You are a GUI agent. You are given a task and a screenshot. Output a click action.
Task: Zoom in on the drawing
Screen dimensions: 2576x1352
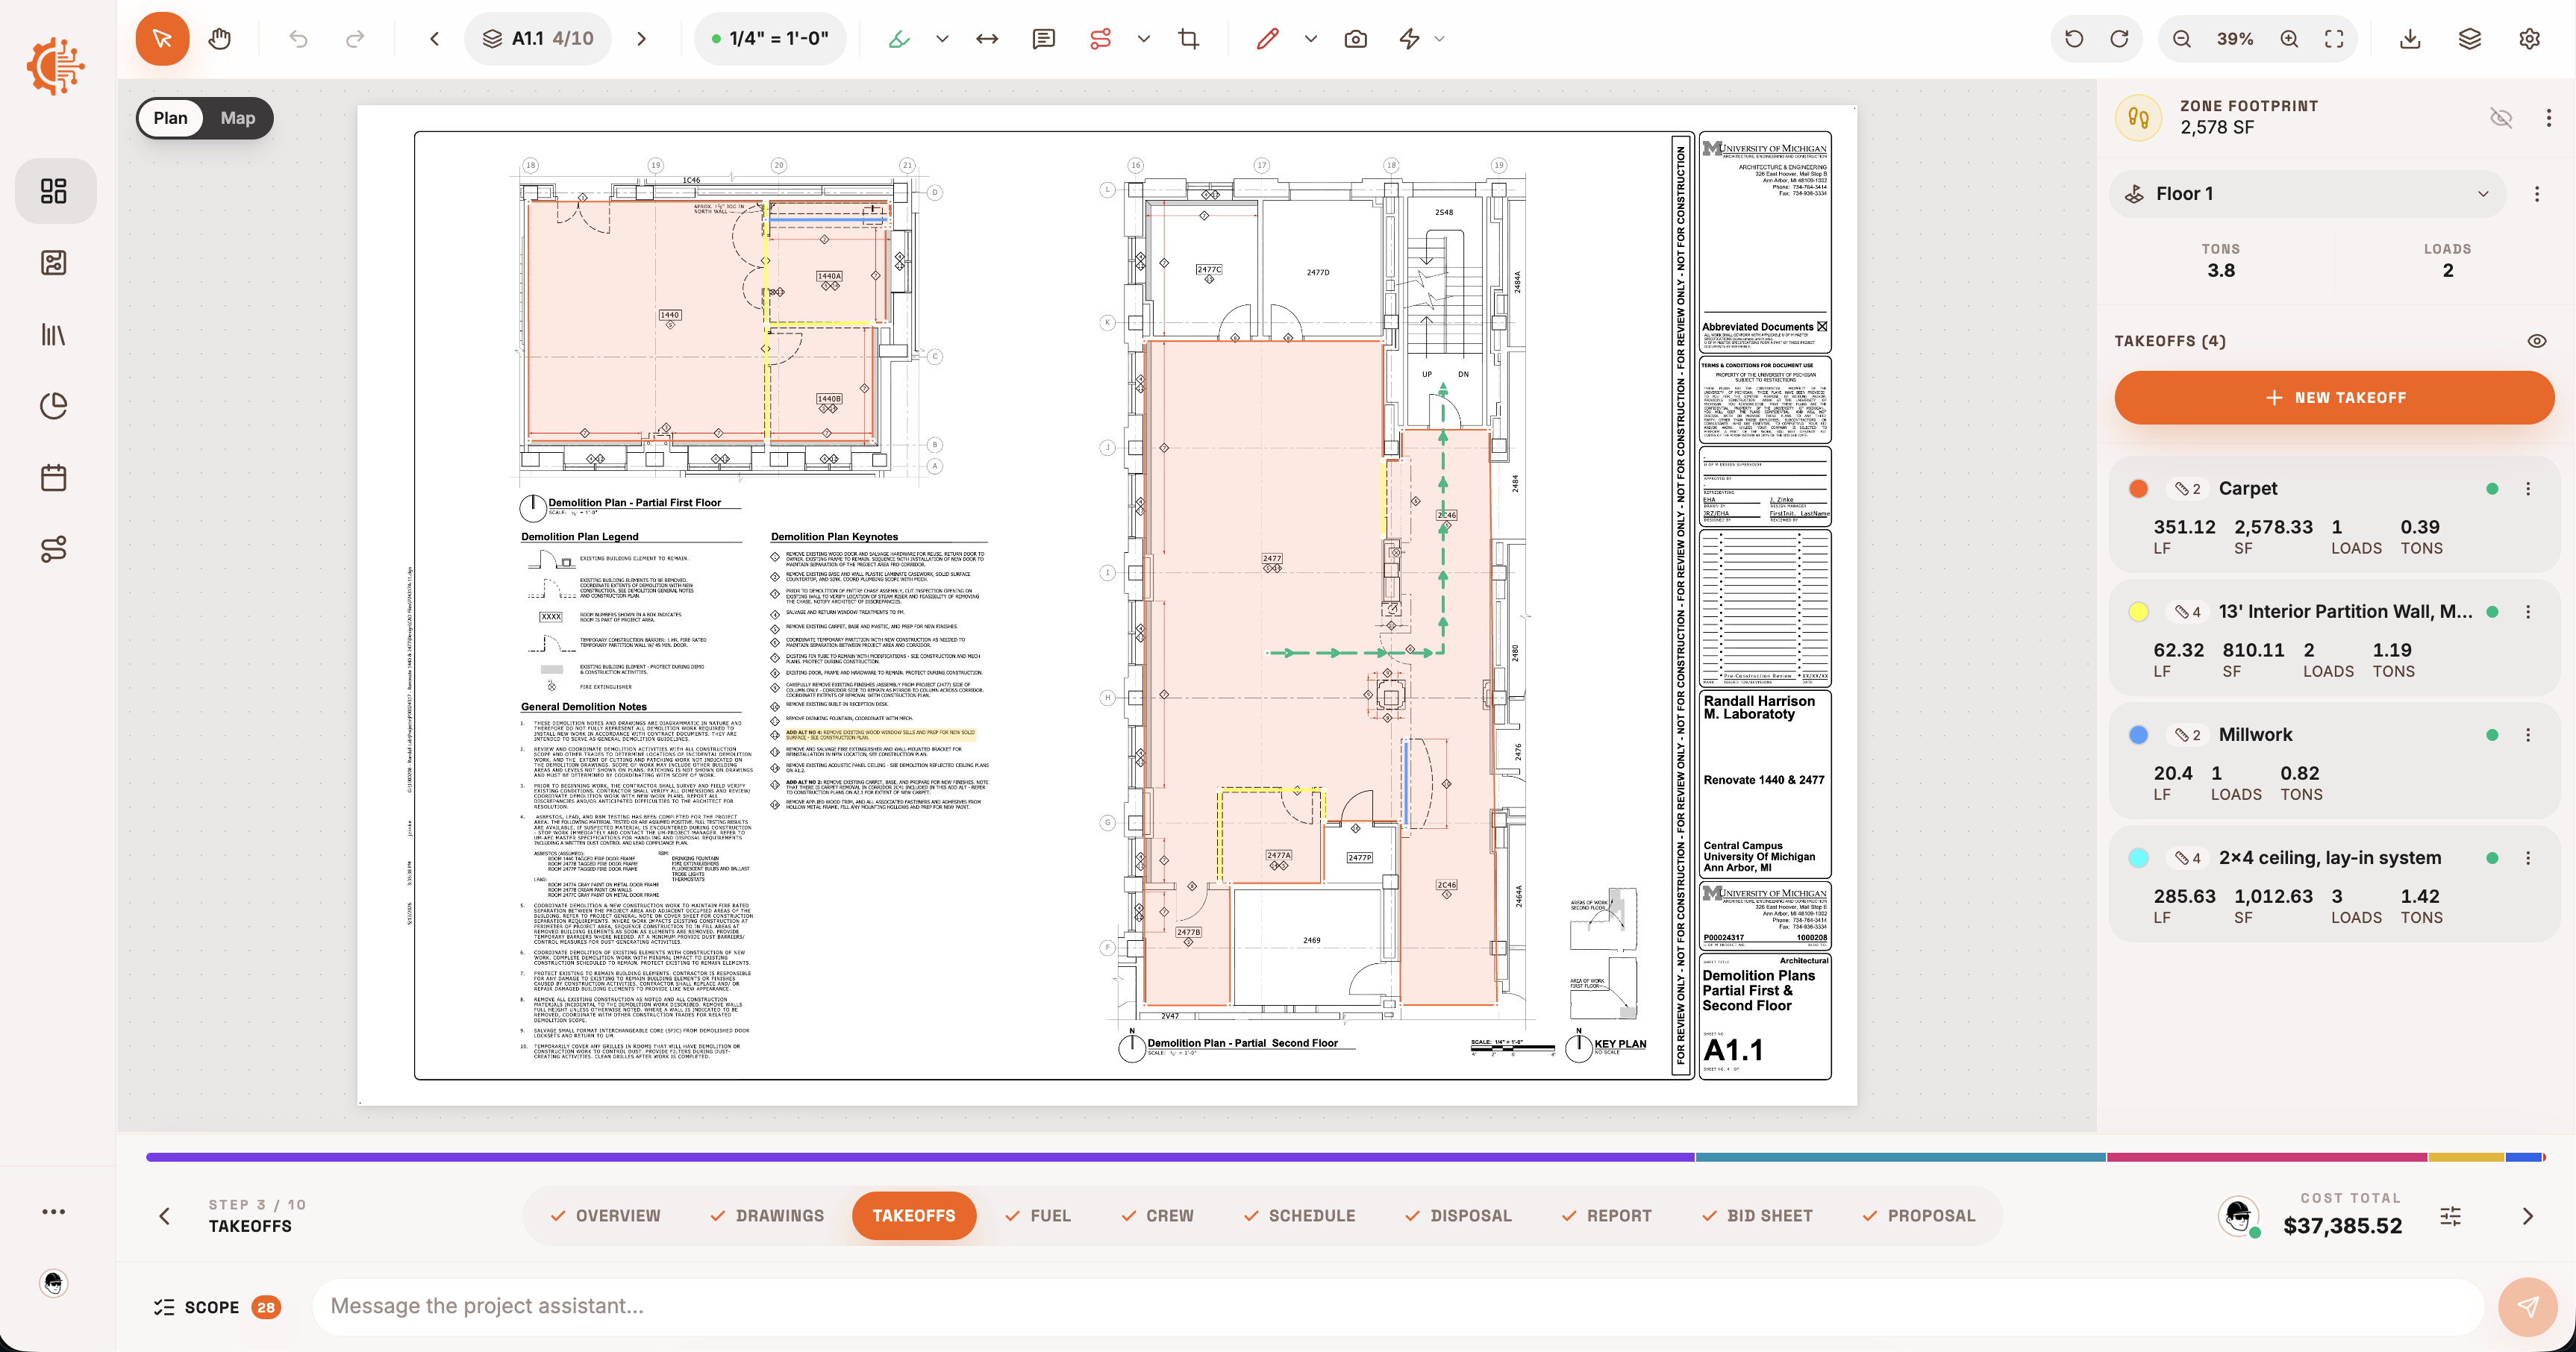2289,39
